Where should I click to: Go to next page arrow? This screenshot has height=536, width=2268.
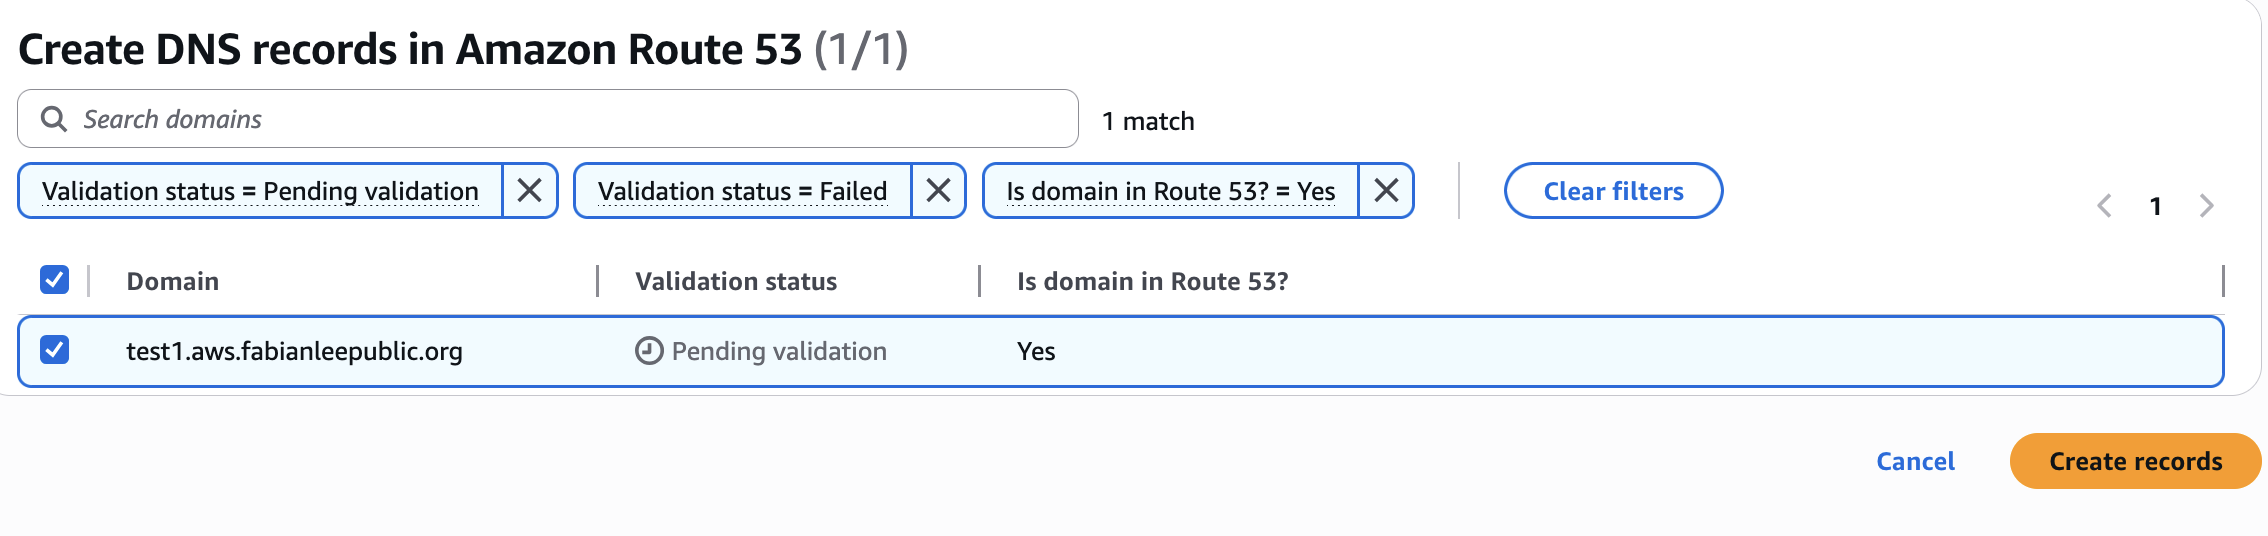point(2207,206)
